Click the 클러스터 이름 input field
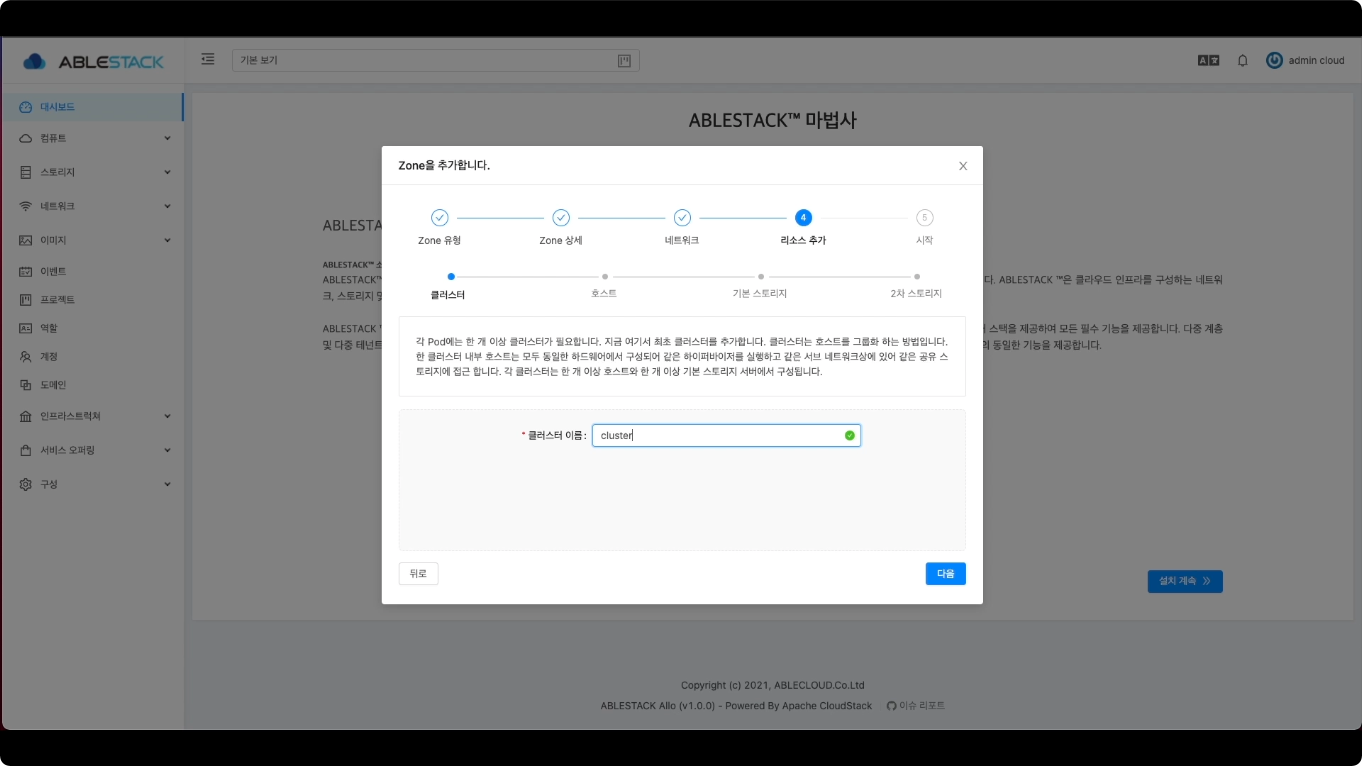 click(x=726, y=435)
